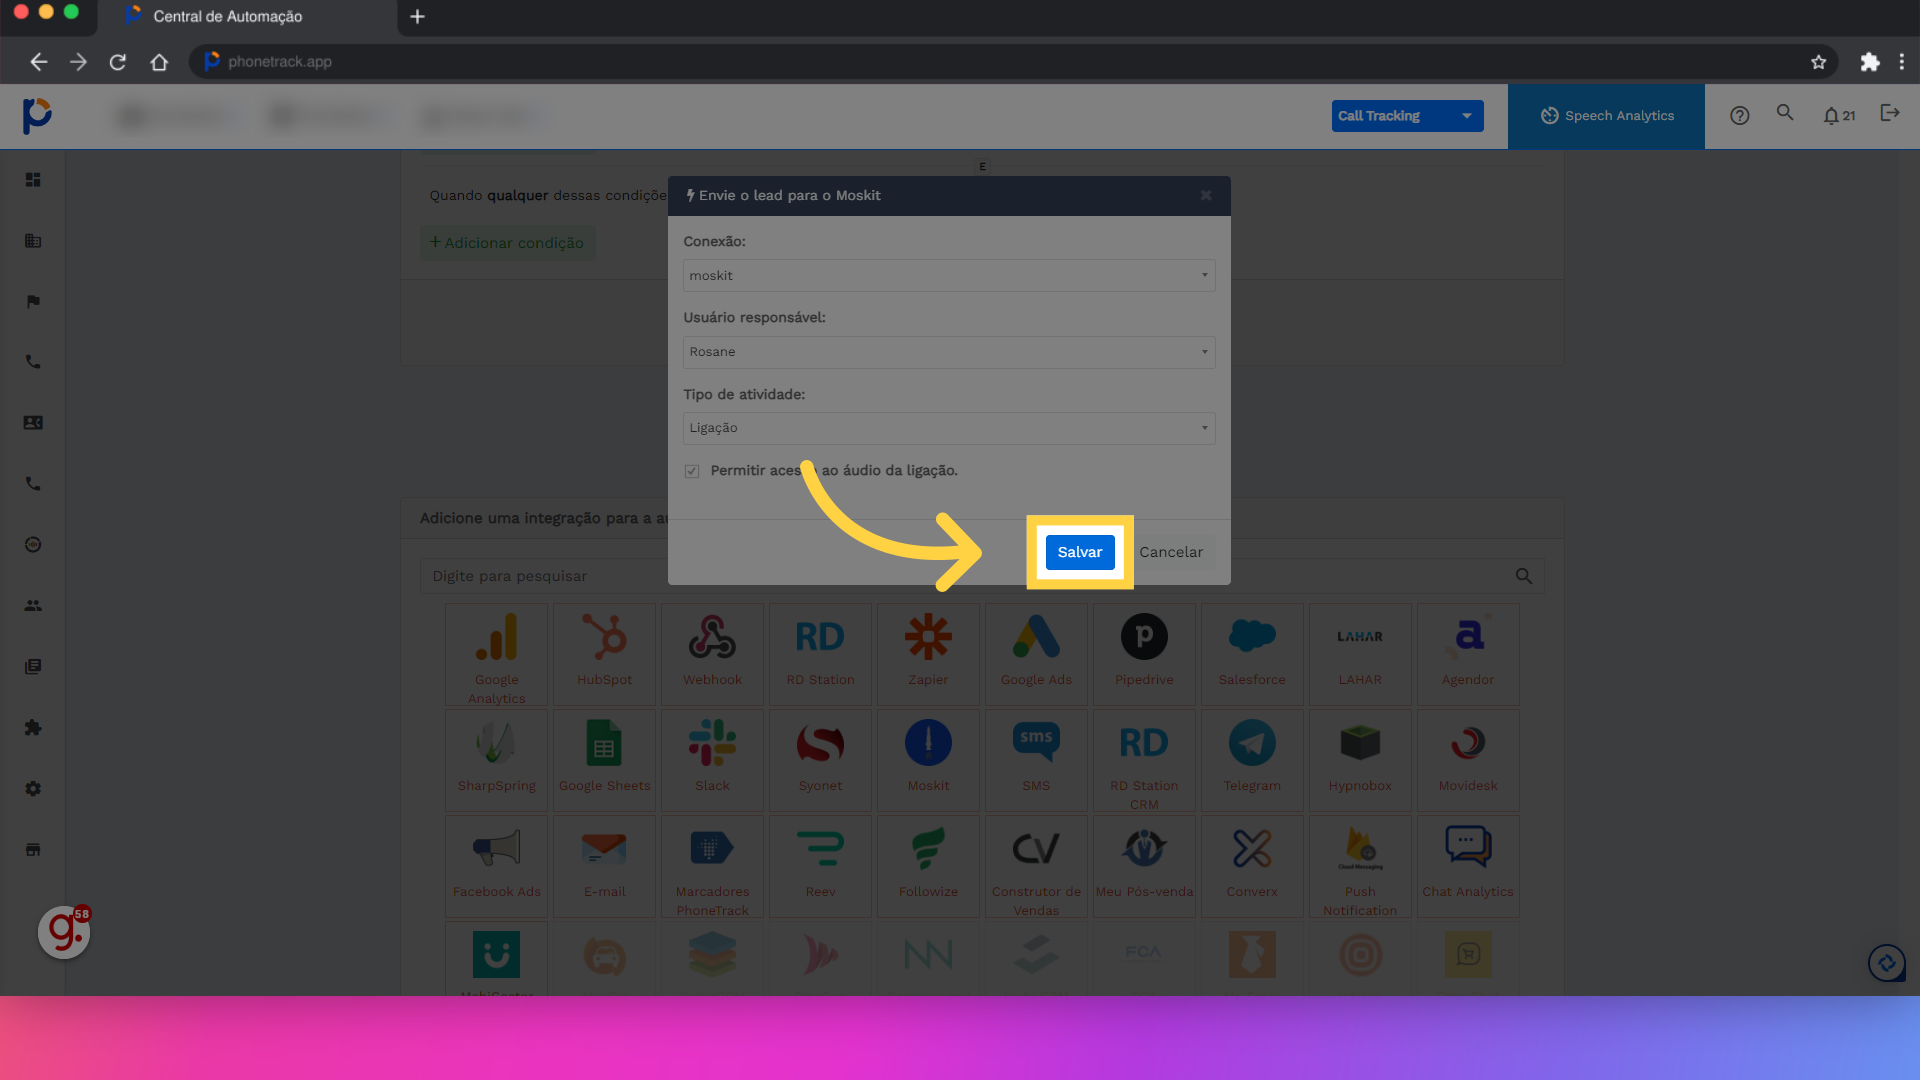Open the users group icon in sidebar
Screen dimensions: 1920x1080
(x=33, y=606)
